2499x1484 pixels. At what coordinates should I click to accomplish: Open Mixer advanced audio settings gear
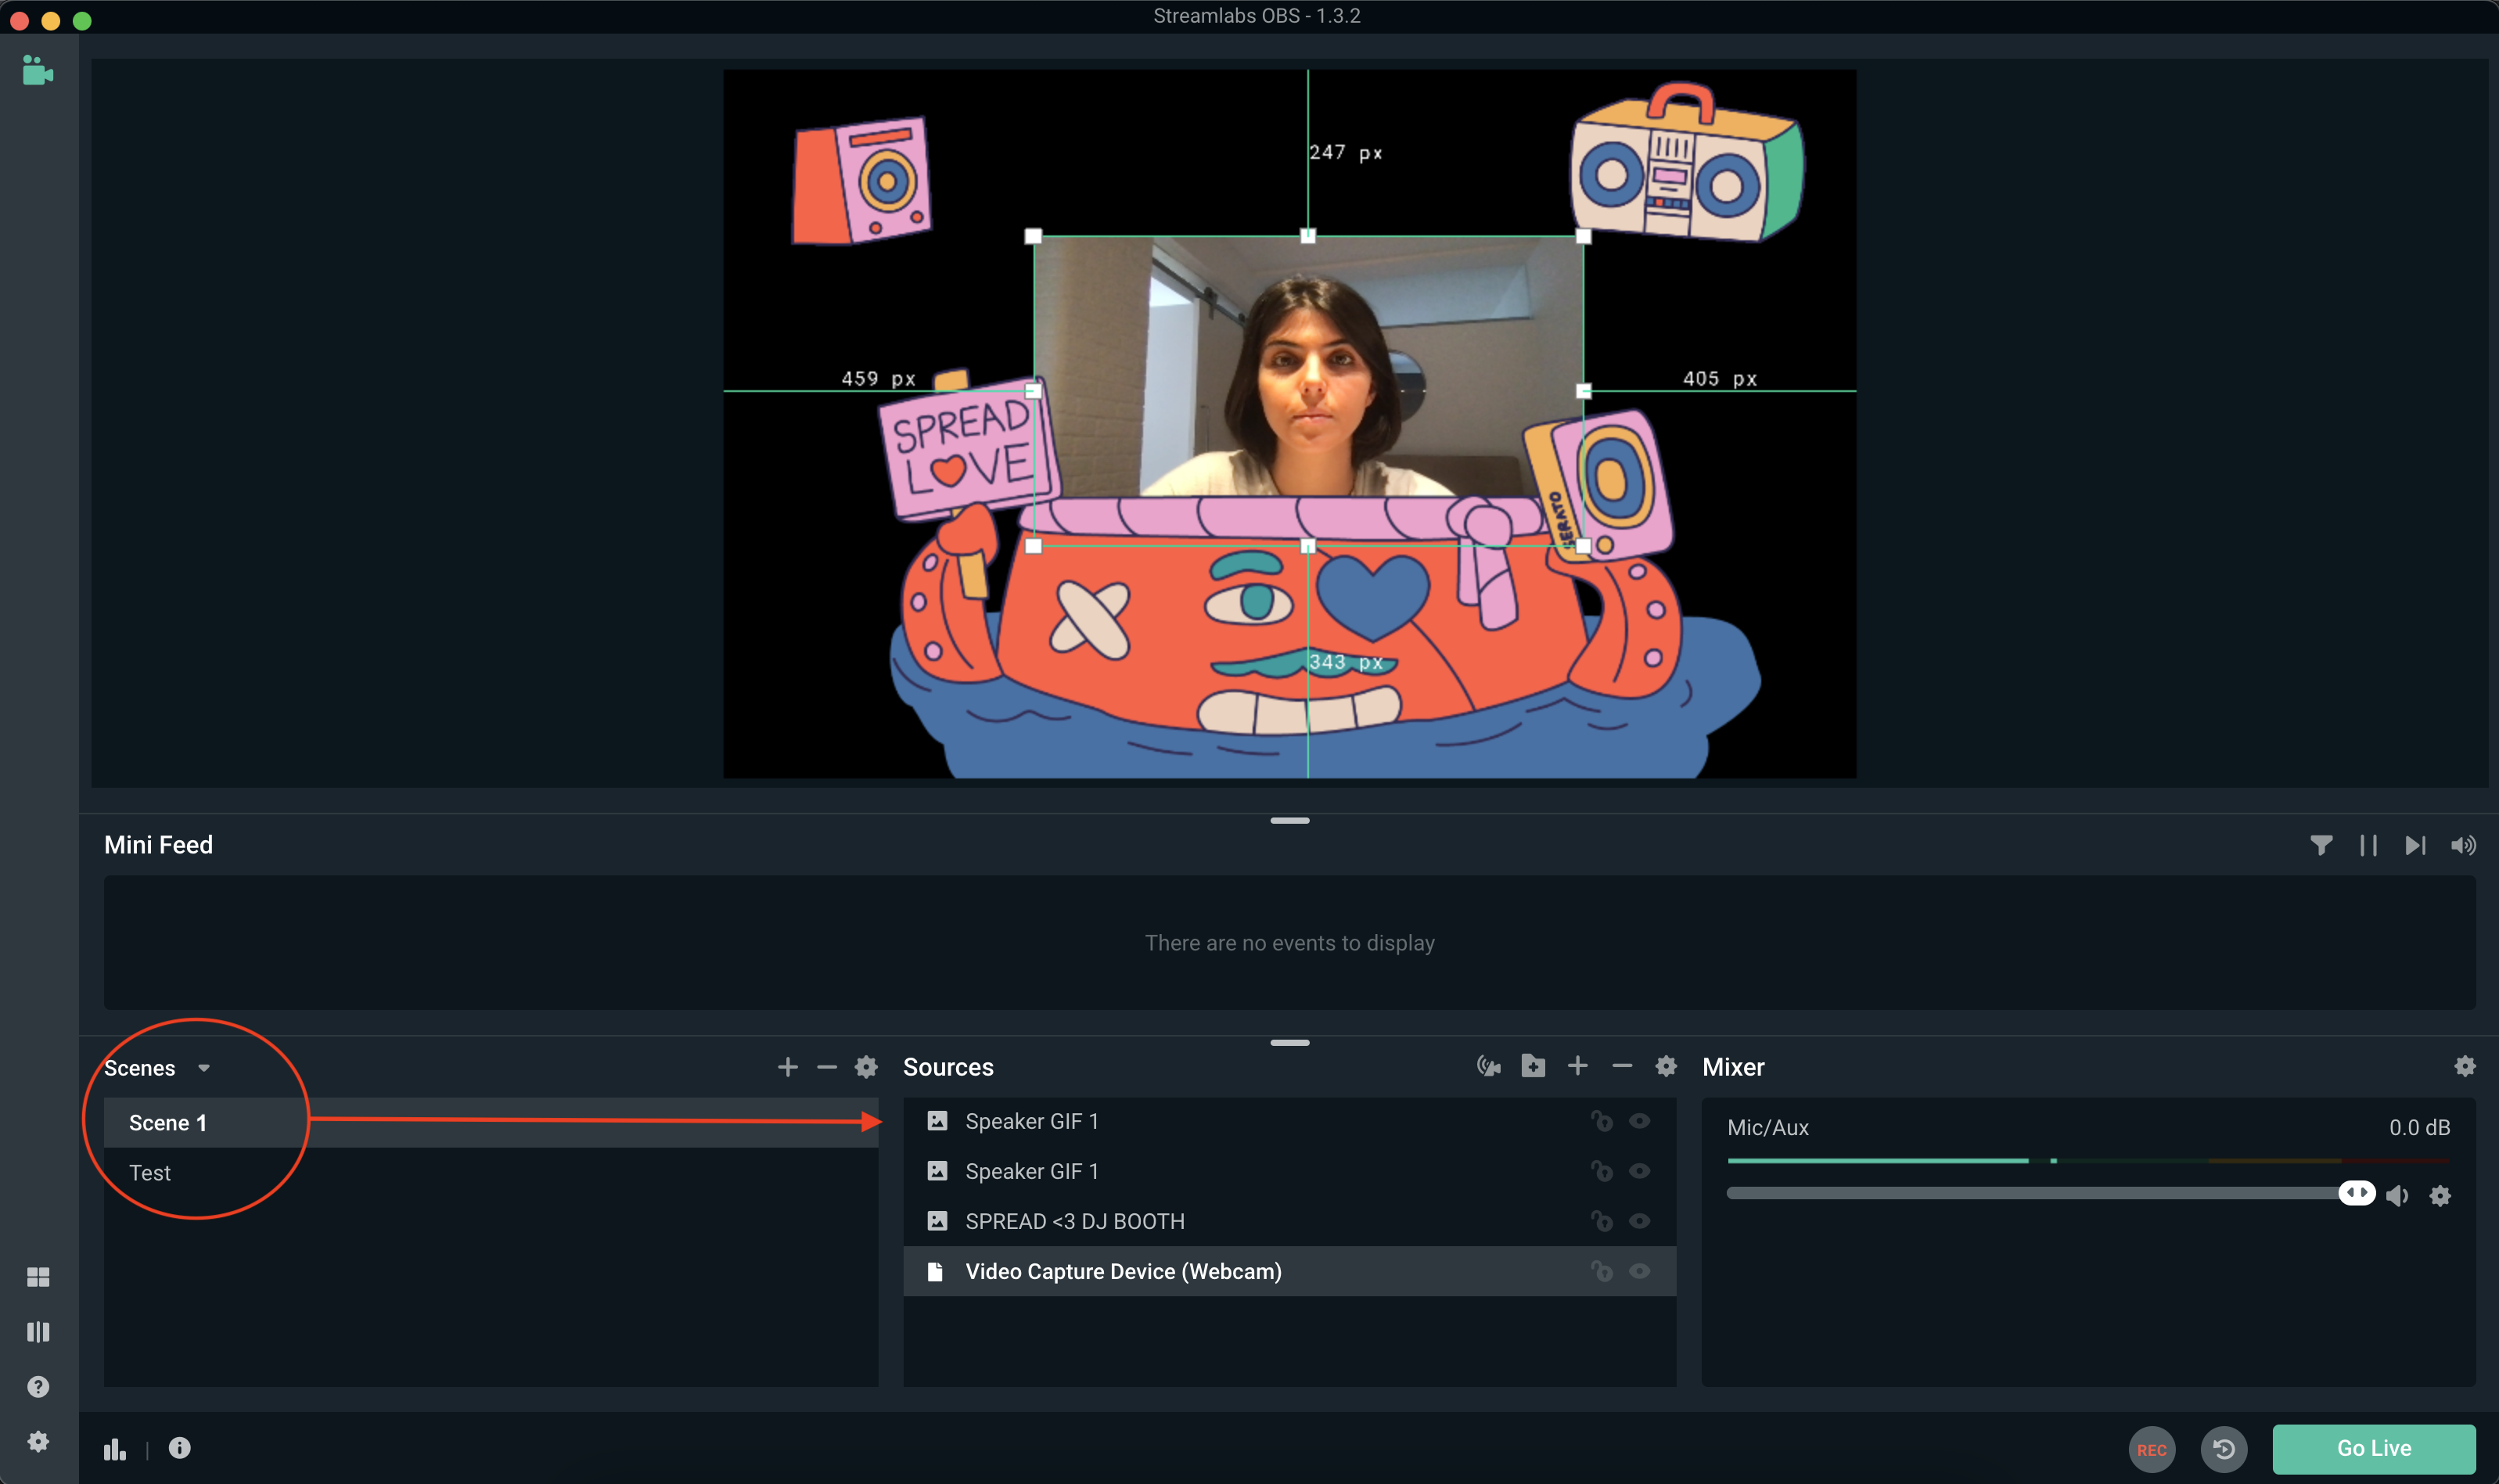pos(2465,1066)
